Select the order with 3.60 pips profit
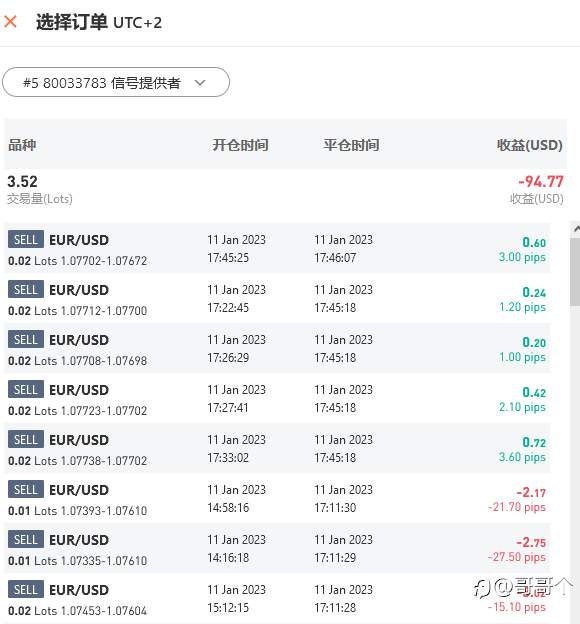Viewport: 580px width, 624px height. (277, 448)
